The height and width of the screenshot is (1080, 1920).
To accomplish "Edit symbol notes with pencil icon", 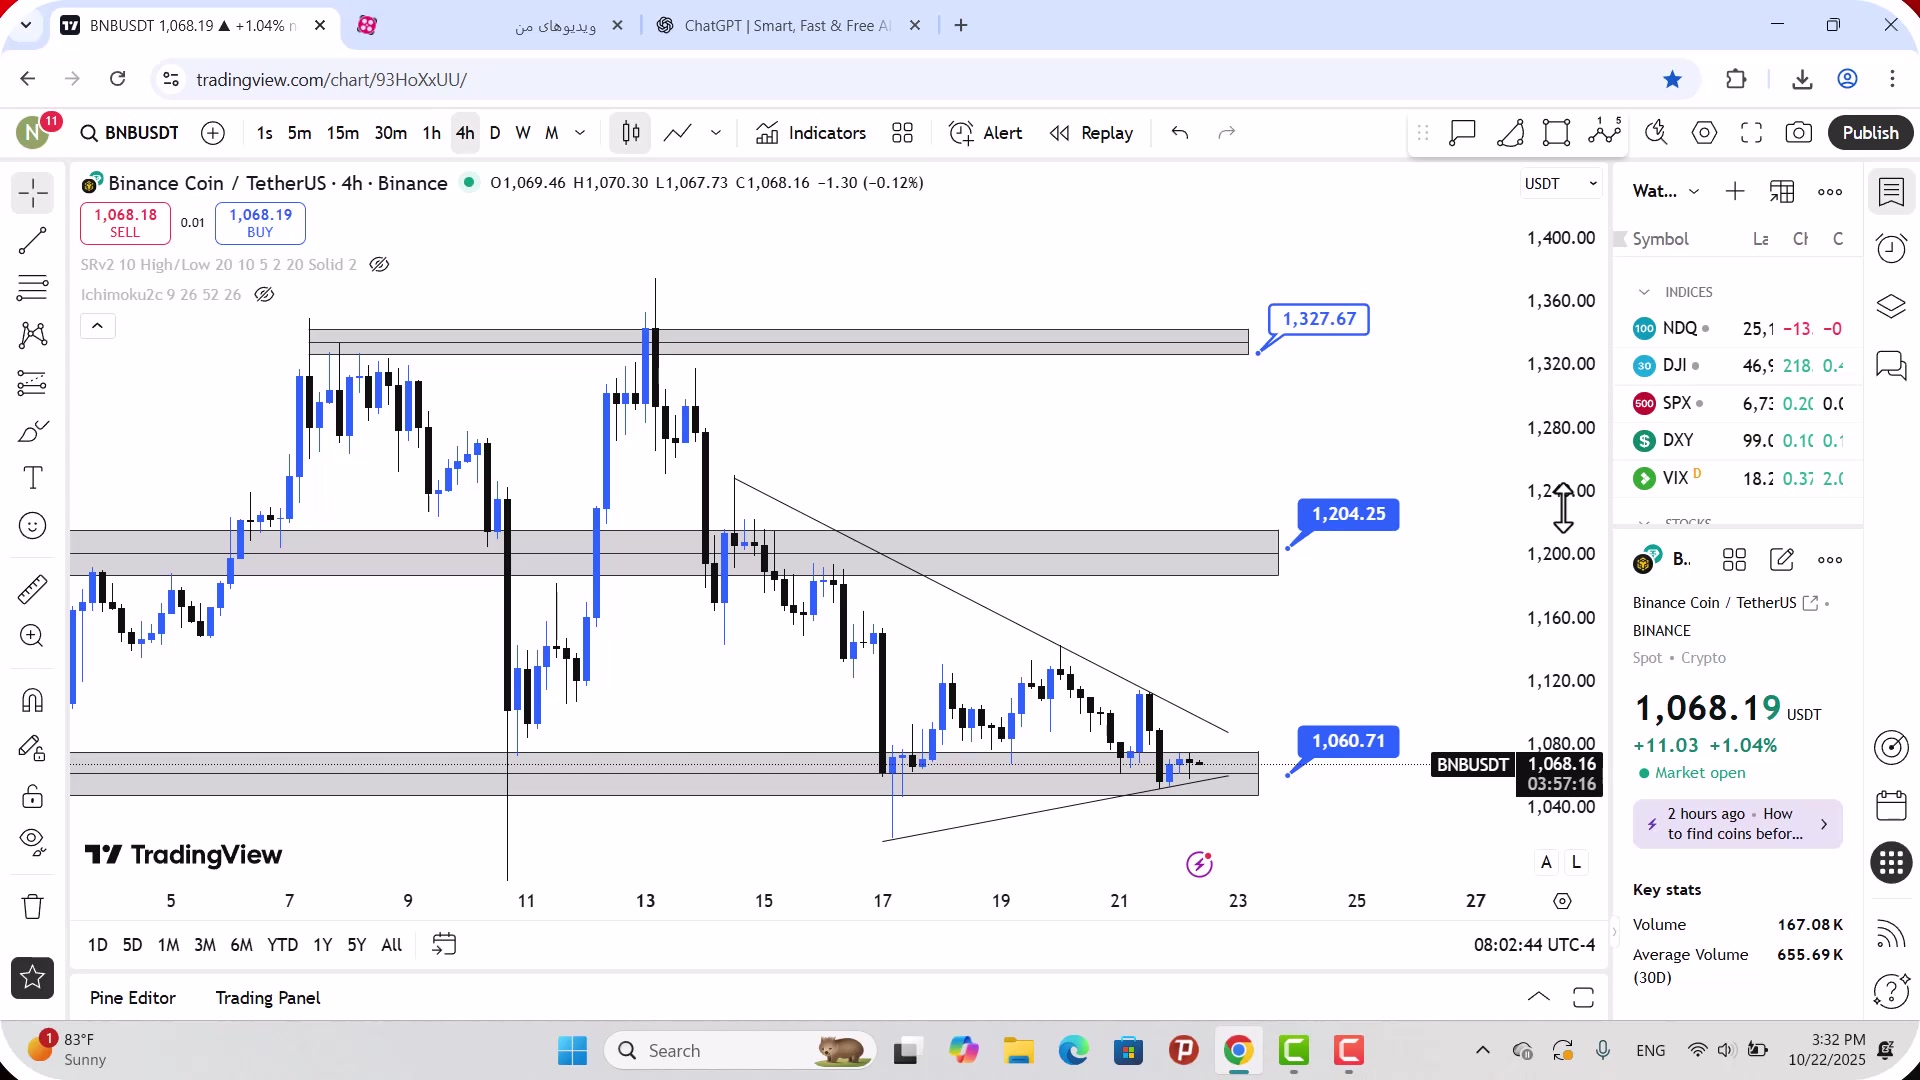I will [1782, 560].
